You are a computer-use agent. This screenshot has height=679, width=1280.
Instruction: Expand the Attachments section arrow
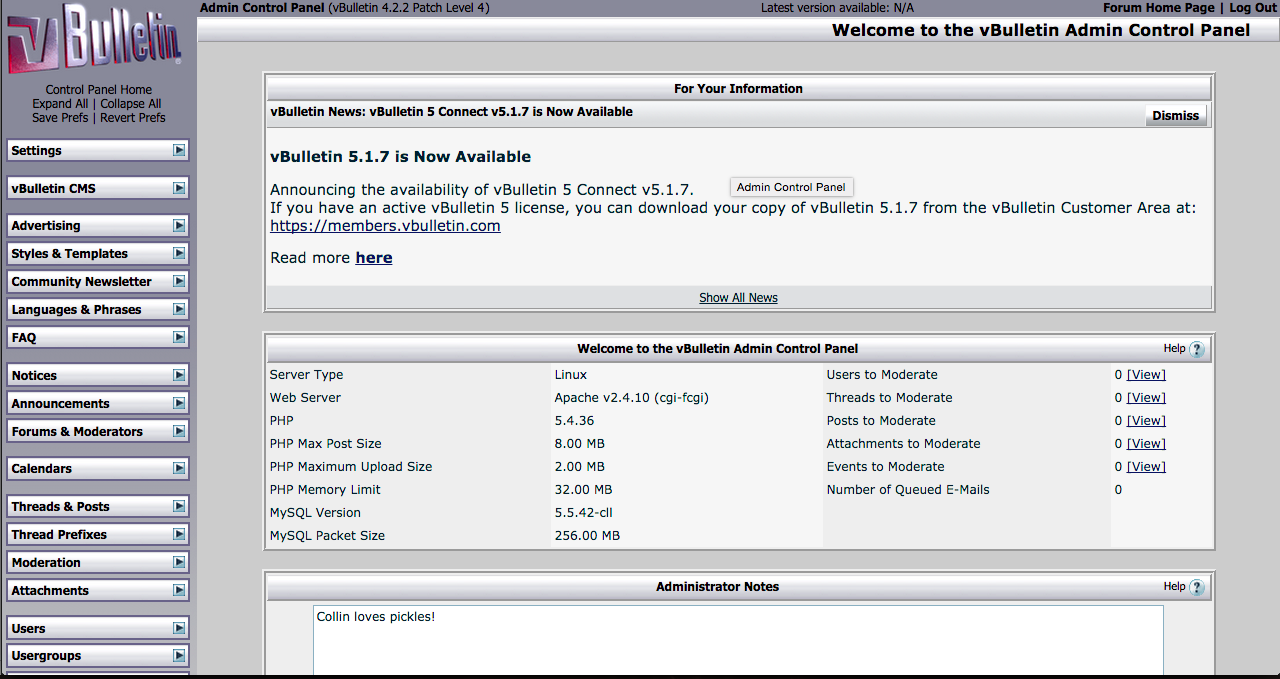click(179, 590)
